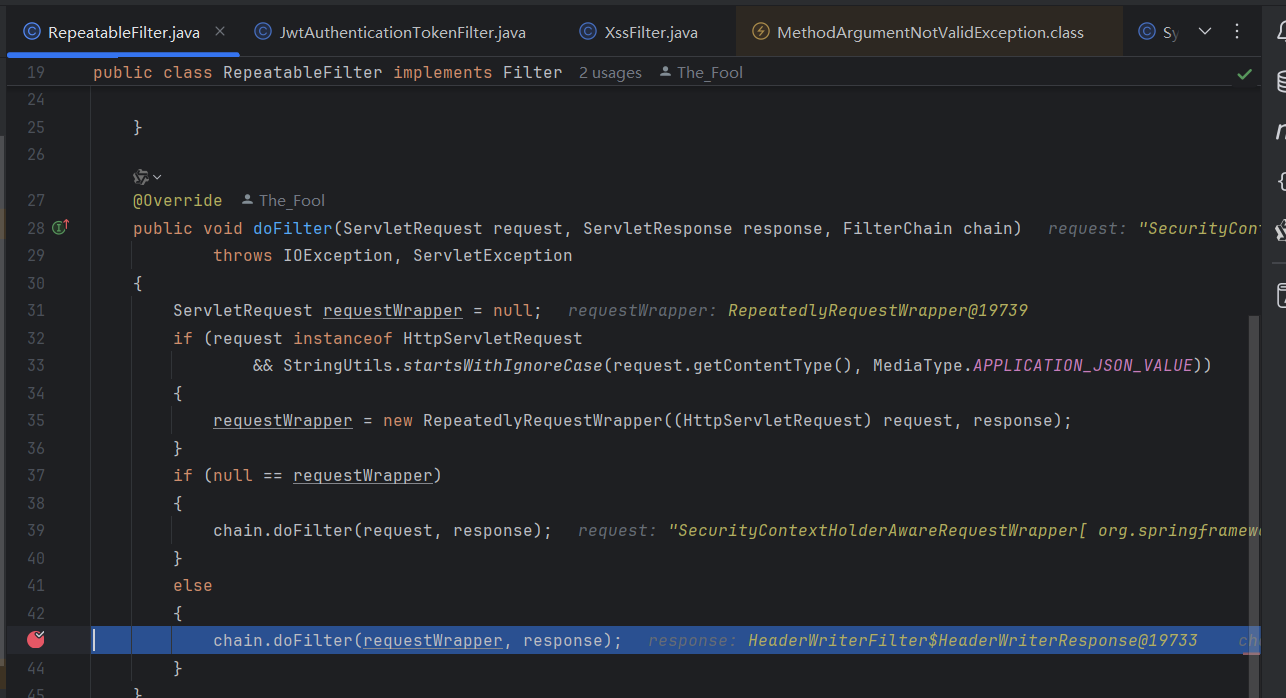1286x698 pixels.
Task: Click lightning icon on MethodArgumentNotValidException tab
Action: click(761, 32)
